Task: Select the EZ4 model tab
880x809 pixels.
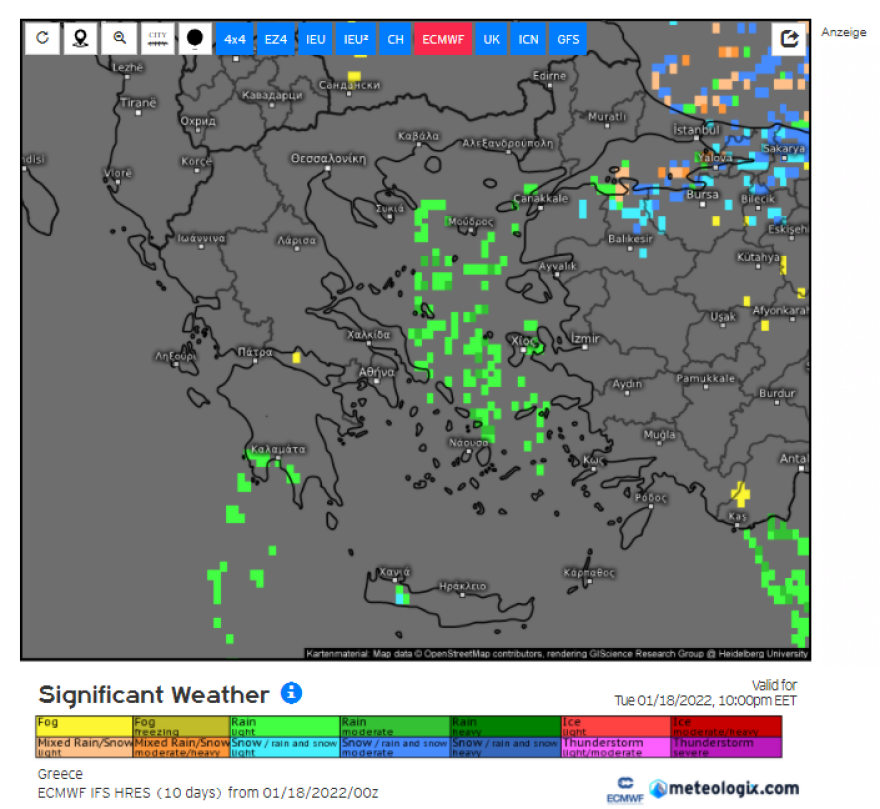Action: click(x=275, y=39)
